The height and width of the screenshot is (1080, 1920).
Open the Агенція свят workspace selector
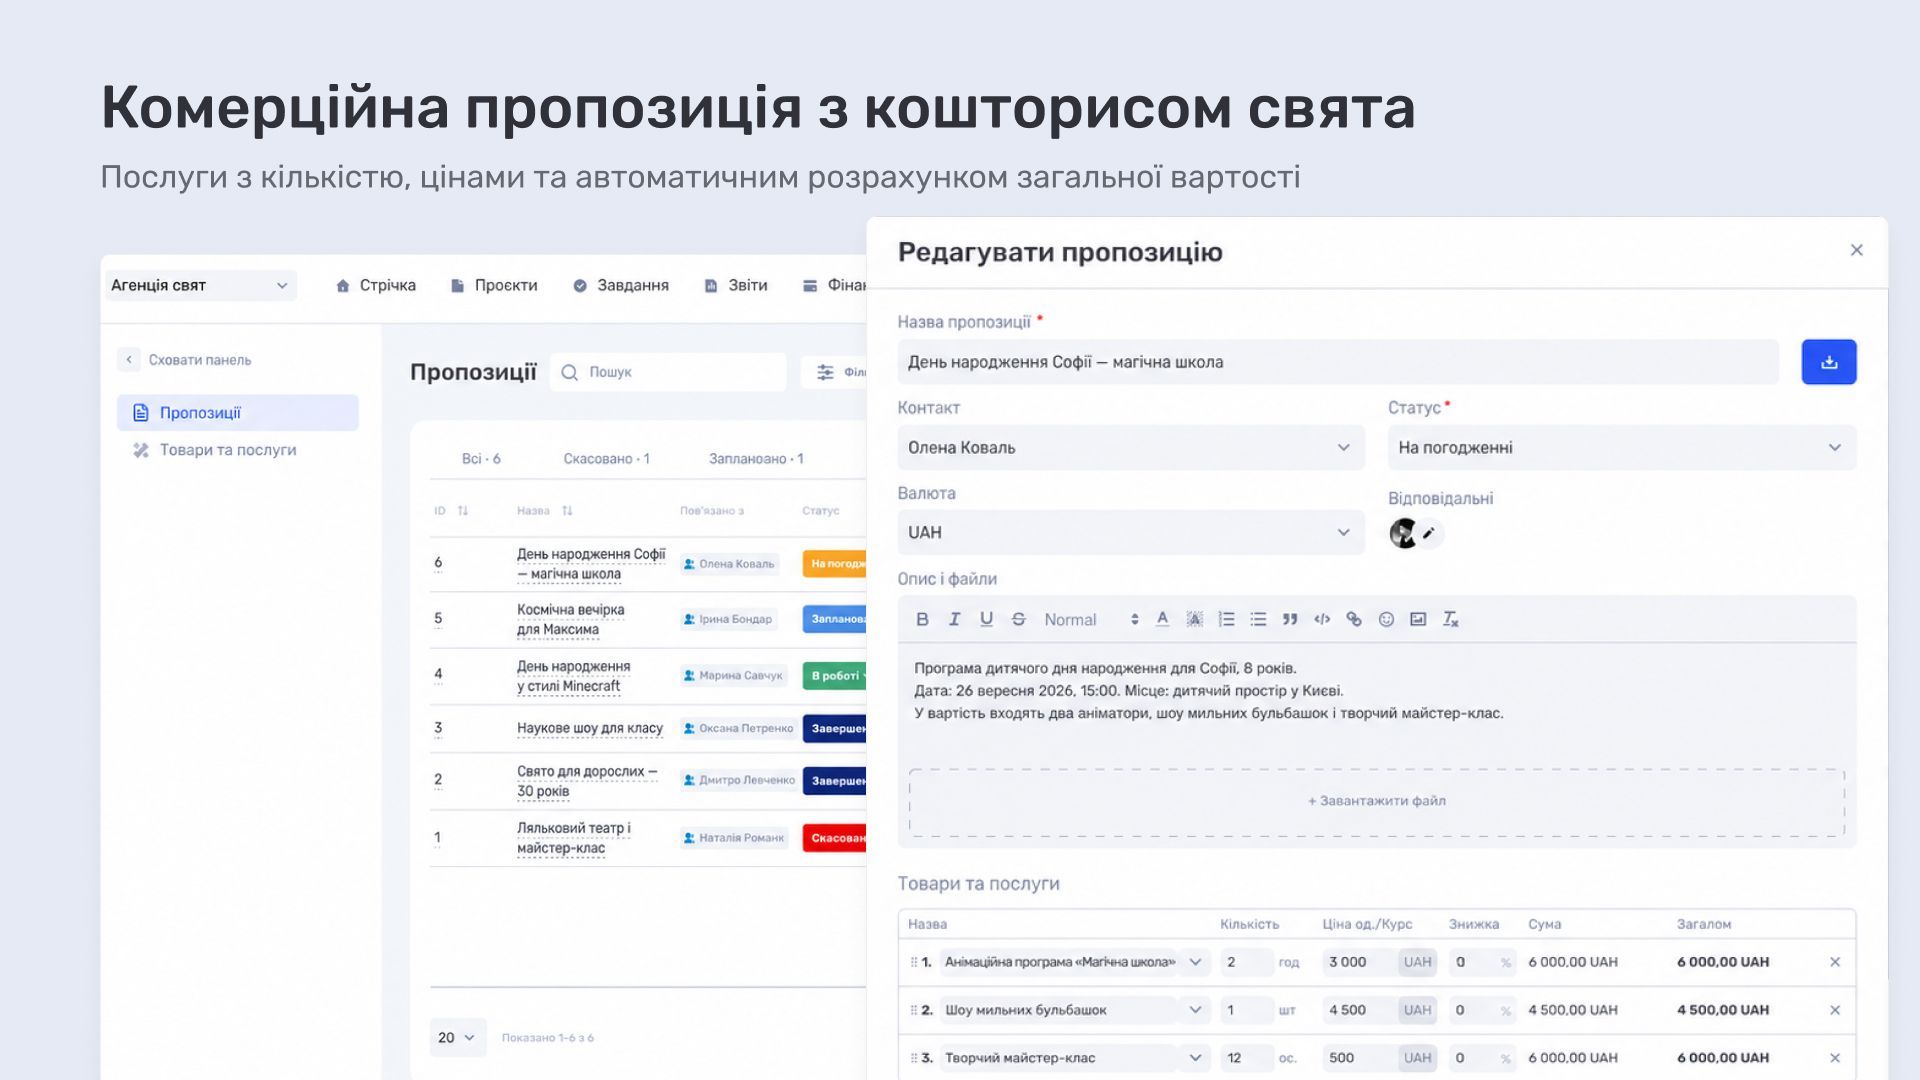200,285
